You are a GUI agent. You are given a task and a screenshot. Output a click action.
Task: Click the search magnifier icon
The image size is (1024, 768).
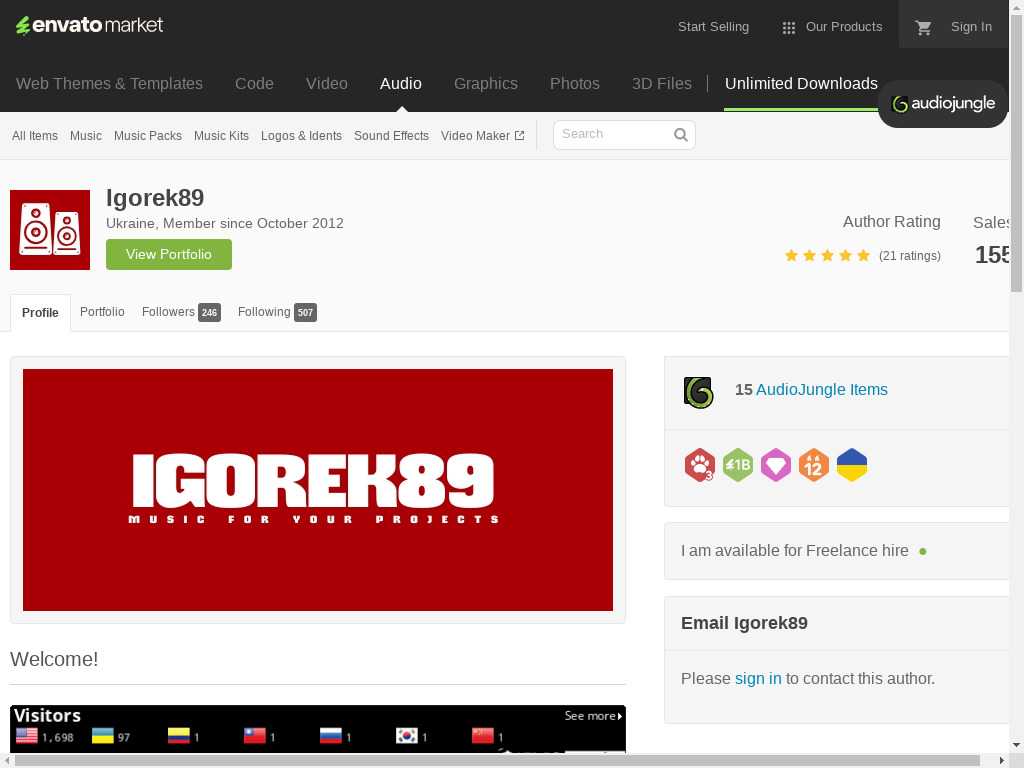click(680, 135)
